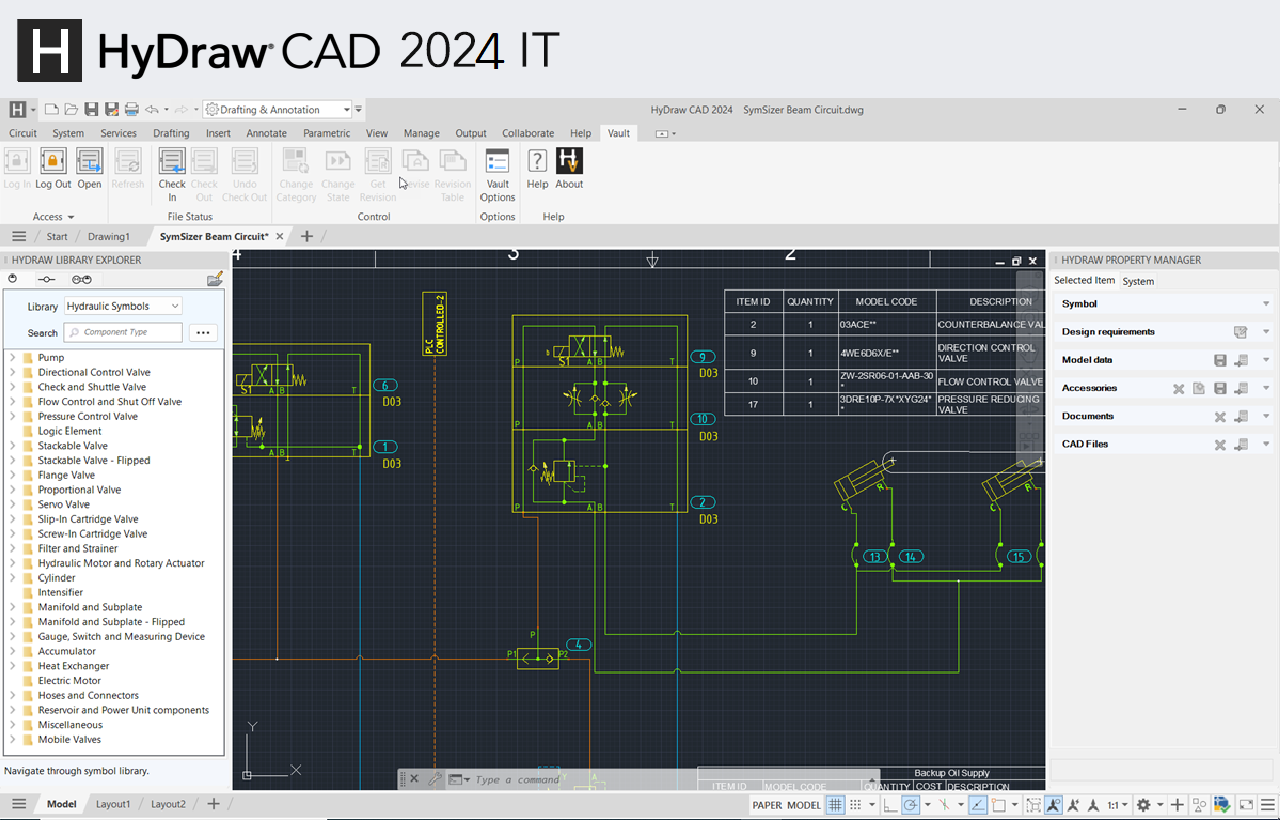The height and width of the screenshot is (820, 1280).
Task: Create new drawing from quick access toolbar
Action: (x=54, y=109)
